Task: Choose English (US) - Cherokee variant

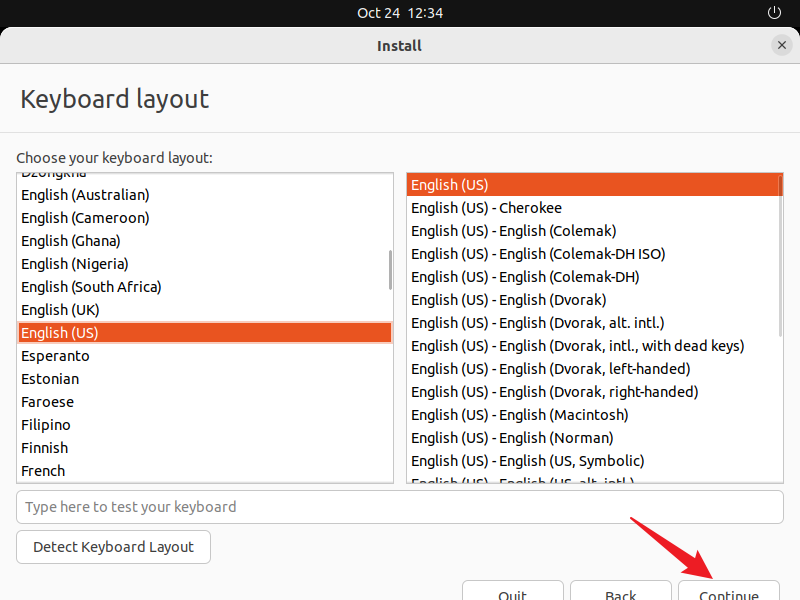Action: (486, 208)
